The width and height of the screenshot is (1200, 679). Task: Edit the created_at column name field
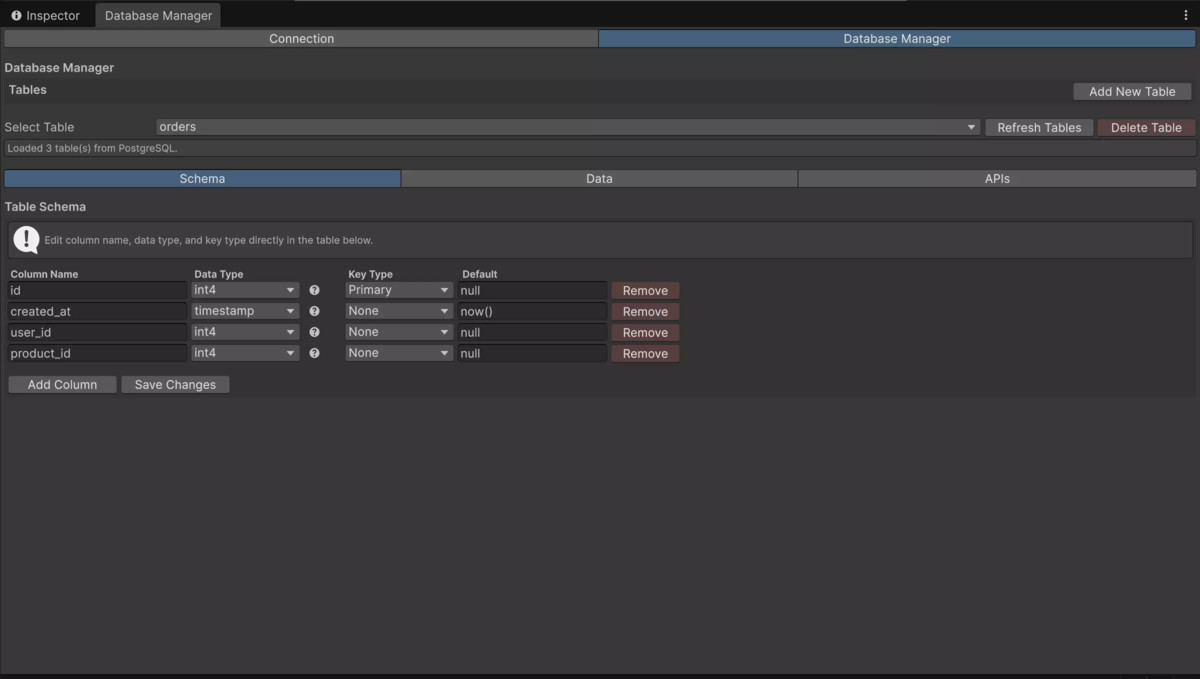97,311
